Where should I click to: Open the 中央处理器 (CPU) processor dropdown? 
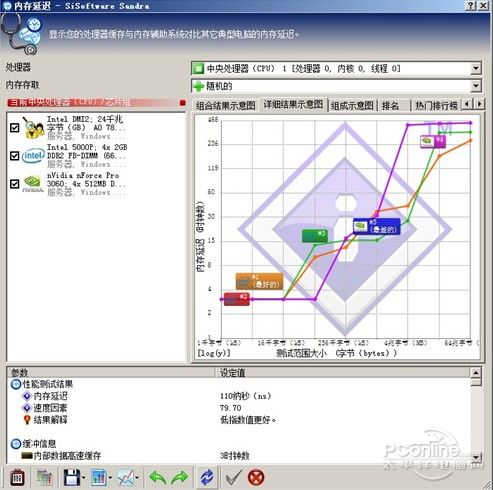[476, 68]
